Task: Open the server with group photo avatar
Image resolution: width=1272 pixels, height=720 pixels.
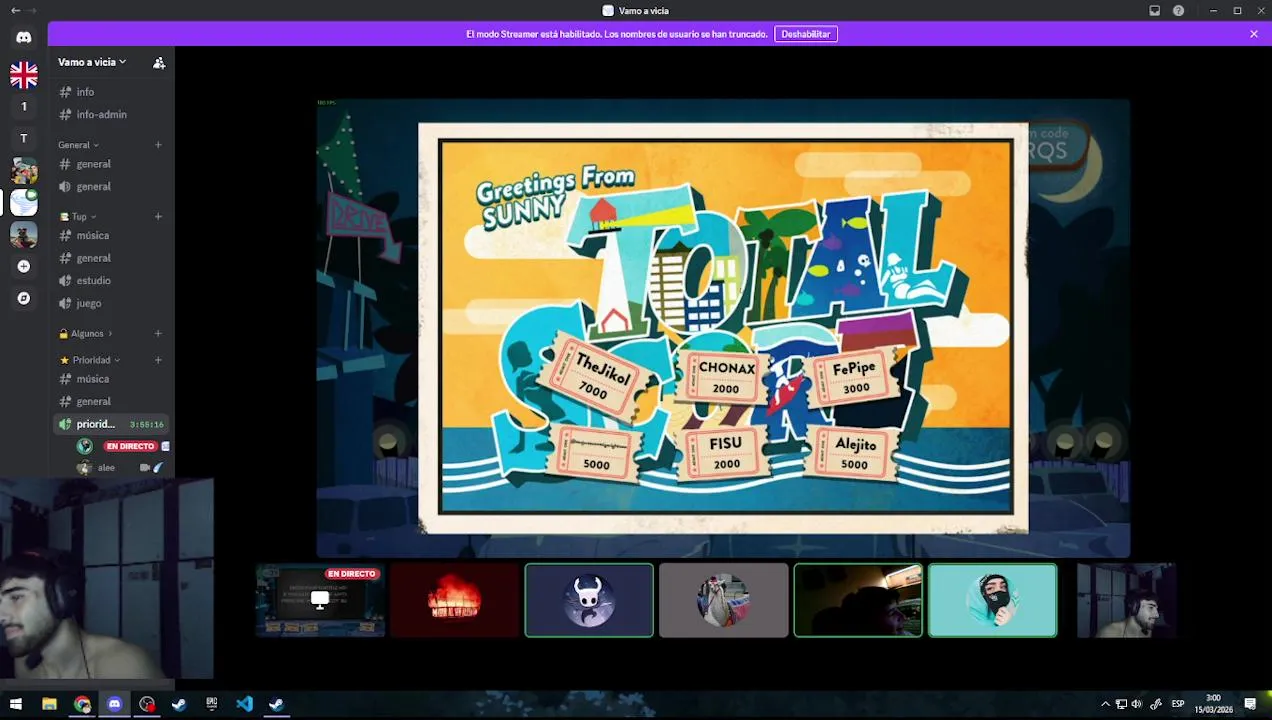Action: click(24, 170)
